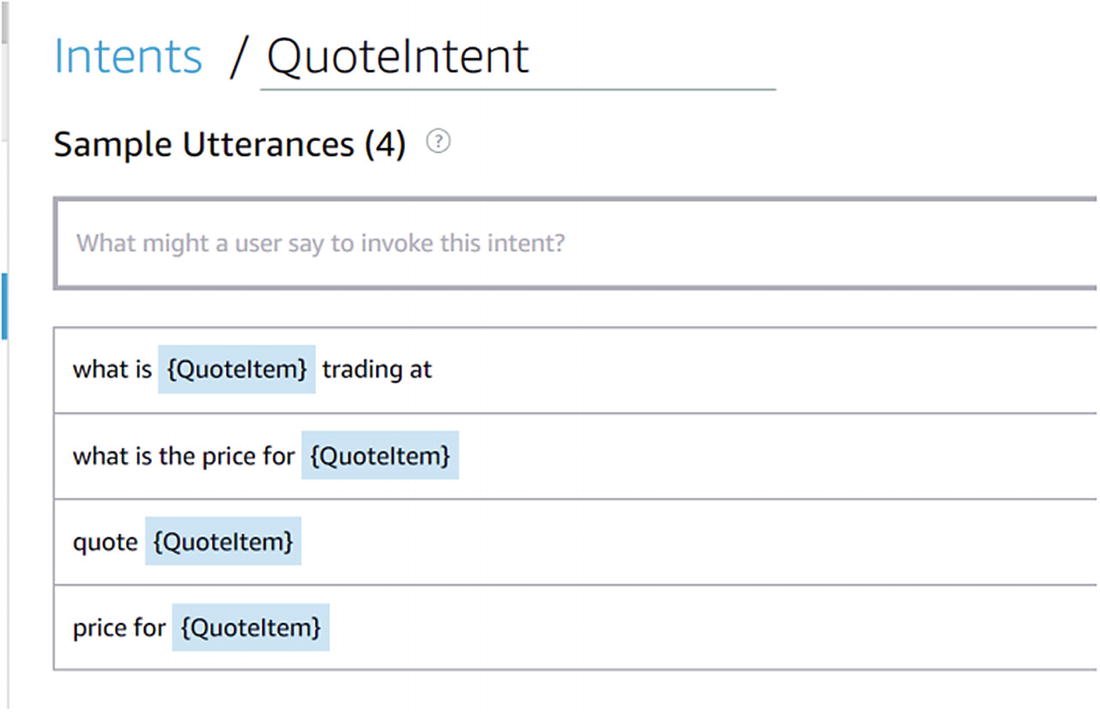Click the "what is the price for" utterance text
The height and width of the screenshot is (712, 1100).
pos(183,456)
